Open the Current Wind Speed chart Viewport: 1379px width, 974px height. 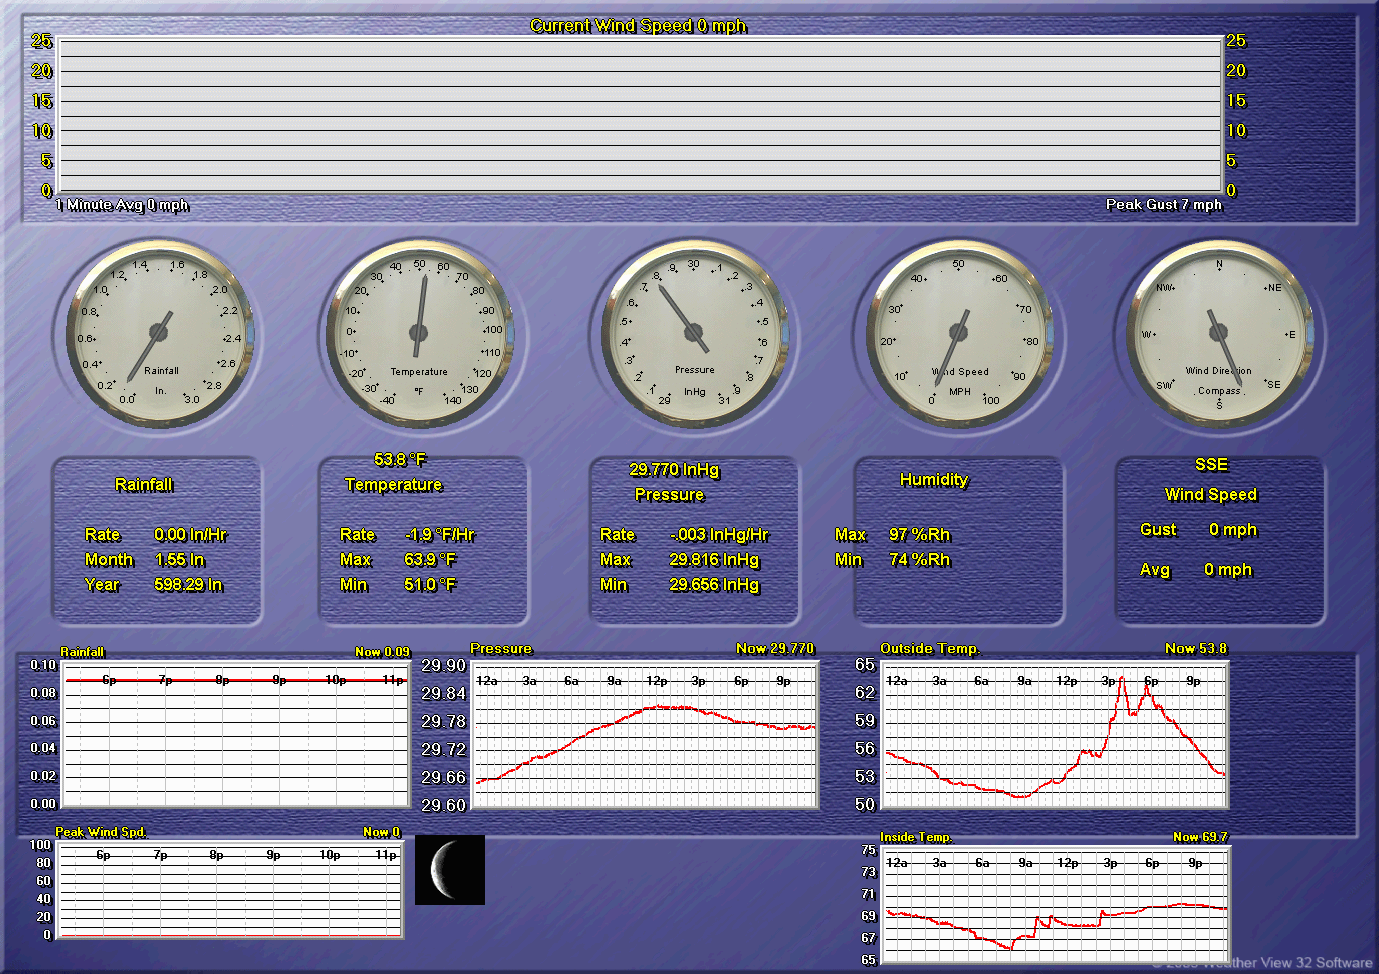(x=641, y=115)
